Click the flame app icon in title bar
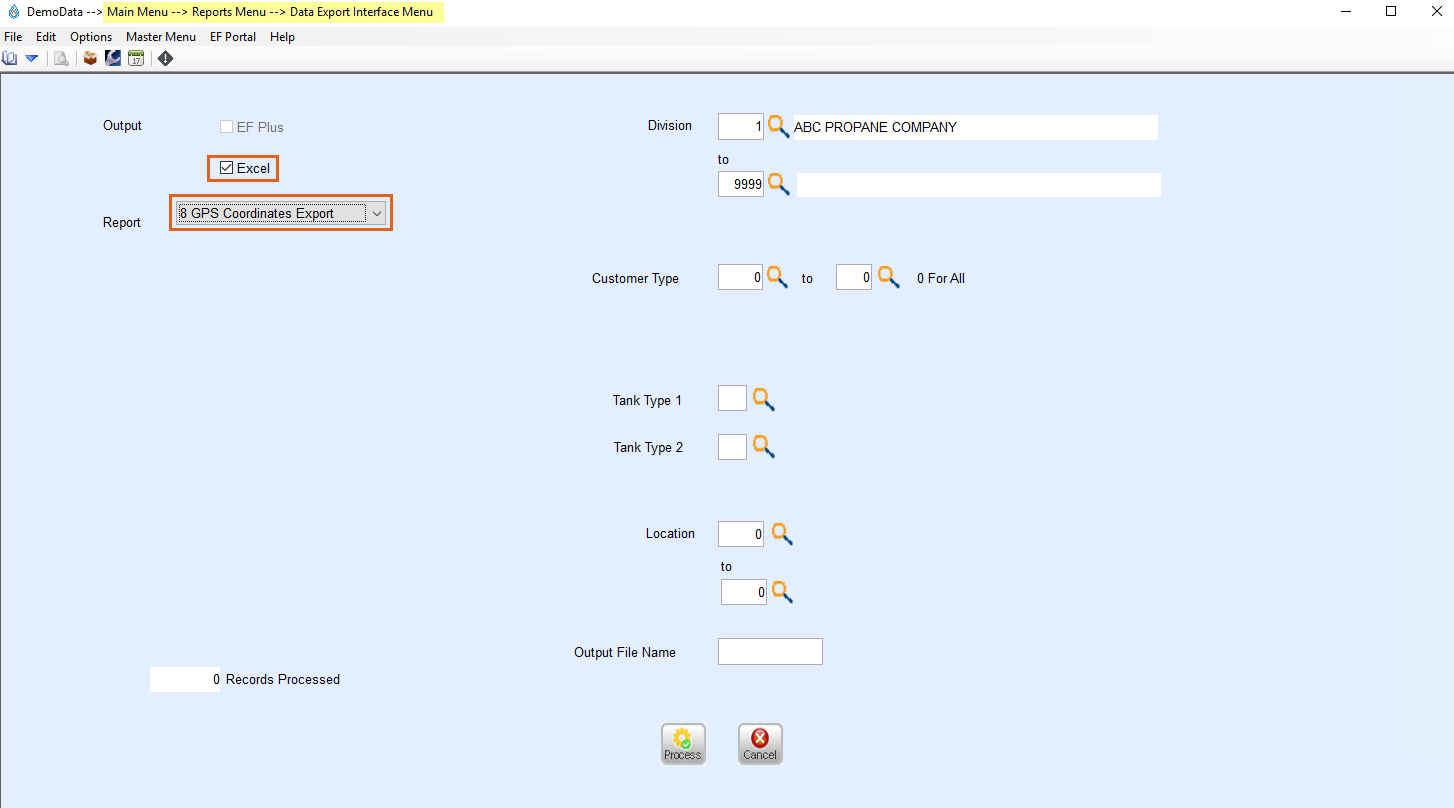Image resolution: width=1454 pixels, height=808 pixels. (x=13, y=12)
